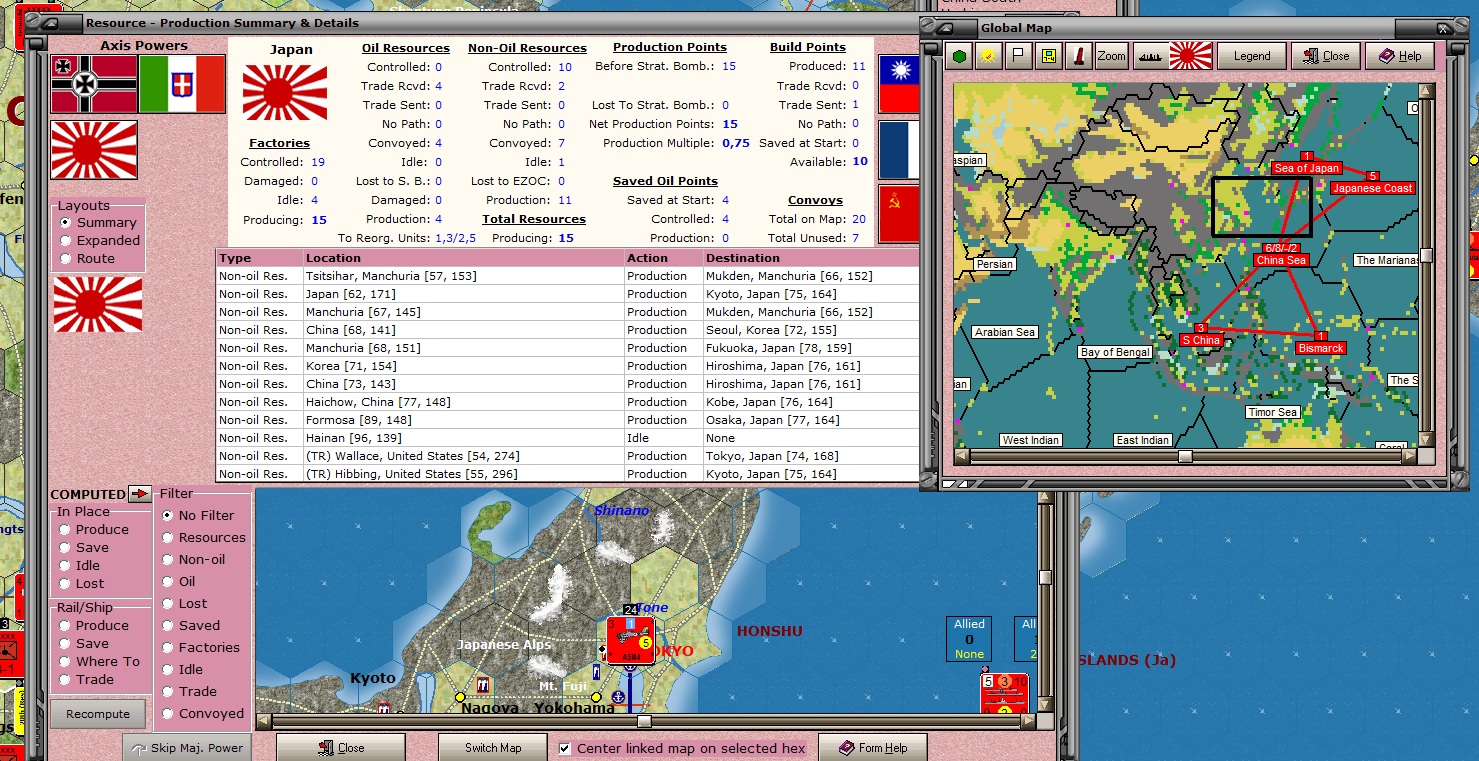Viewport: 1479px width, 761px height.
Task: Click the Recompute button
Action: pyautogui.click(x=98, y=714)
